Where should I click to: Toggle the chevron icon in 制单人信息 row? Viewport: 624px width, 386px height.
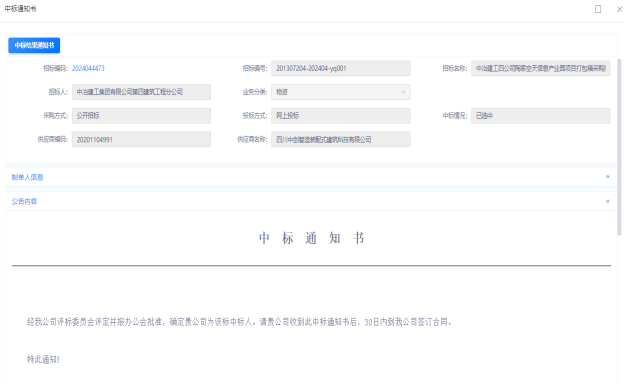607,177
